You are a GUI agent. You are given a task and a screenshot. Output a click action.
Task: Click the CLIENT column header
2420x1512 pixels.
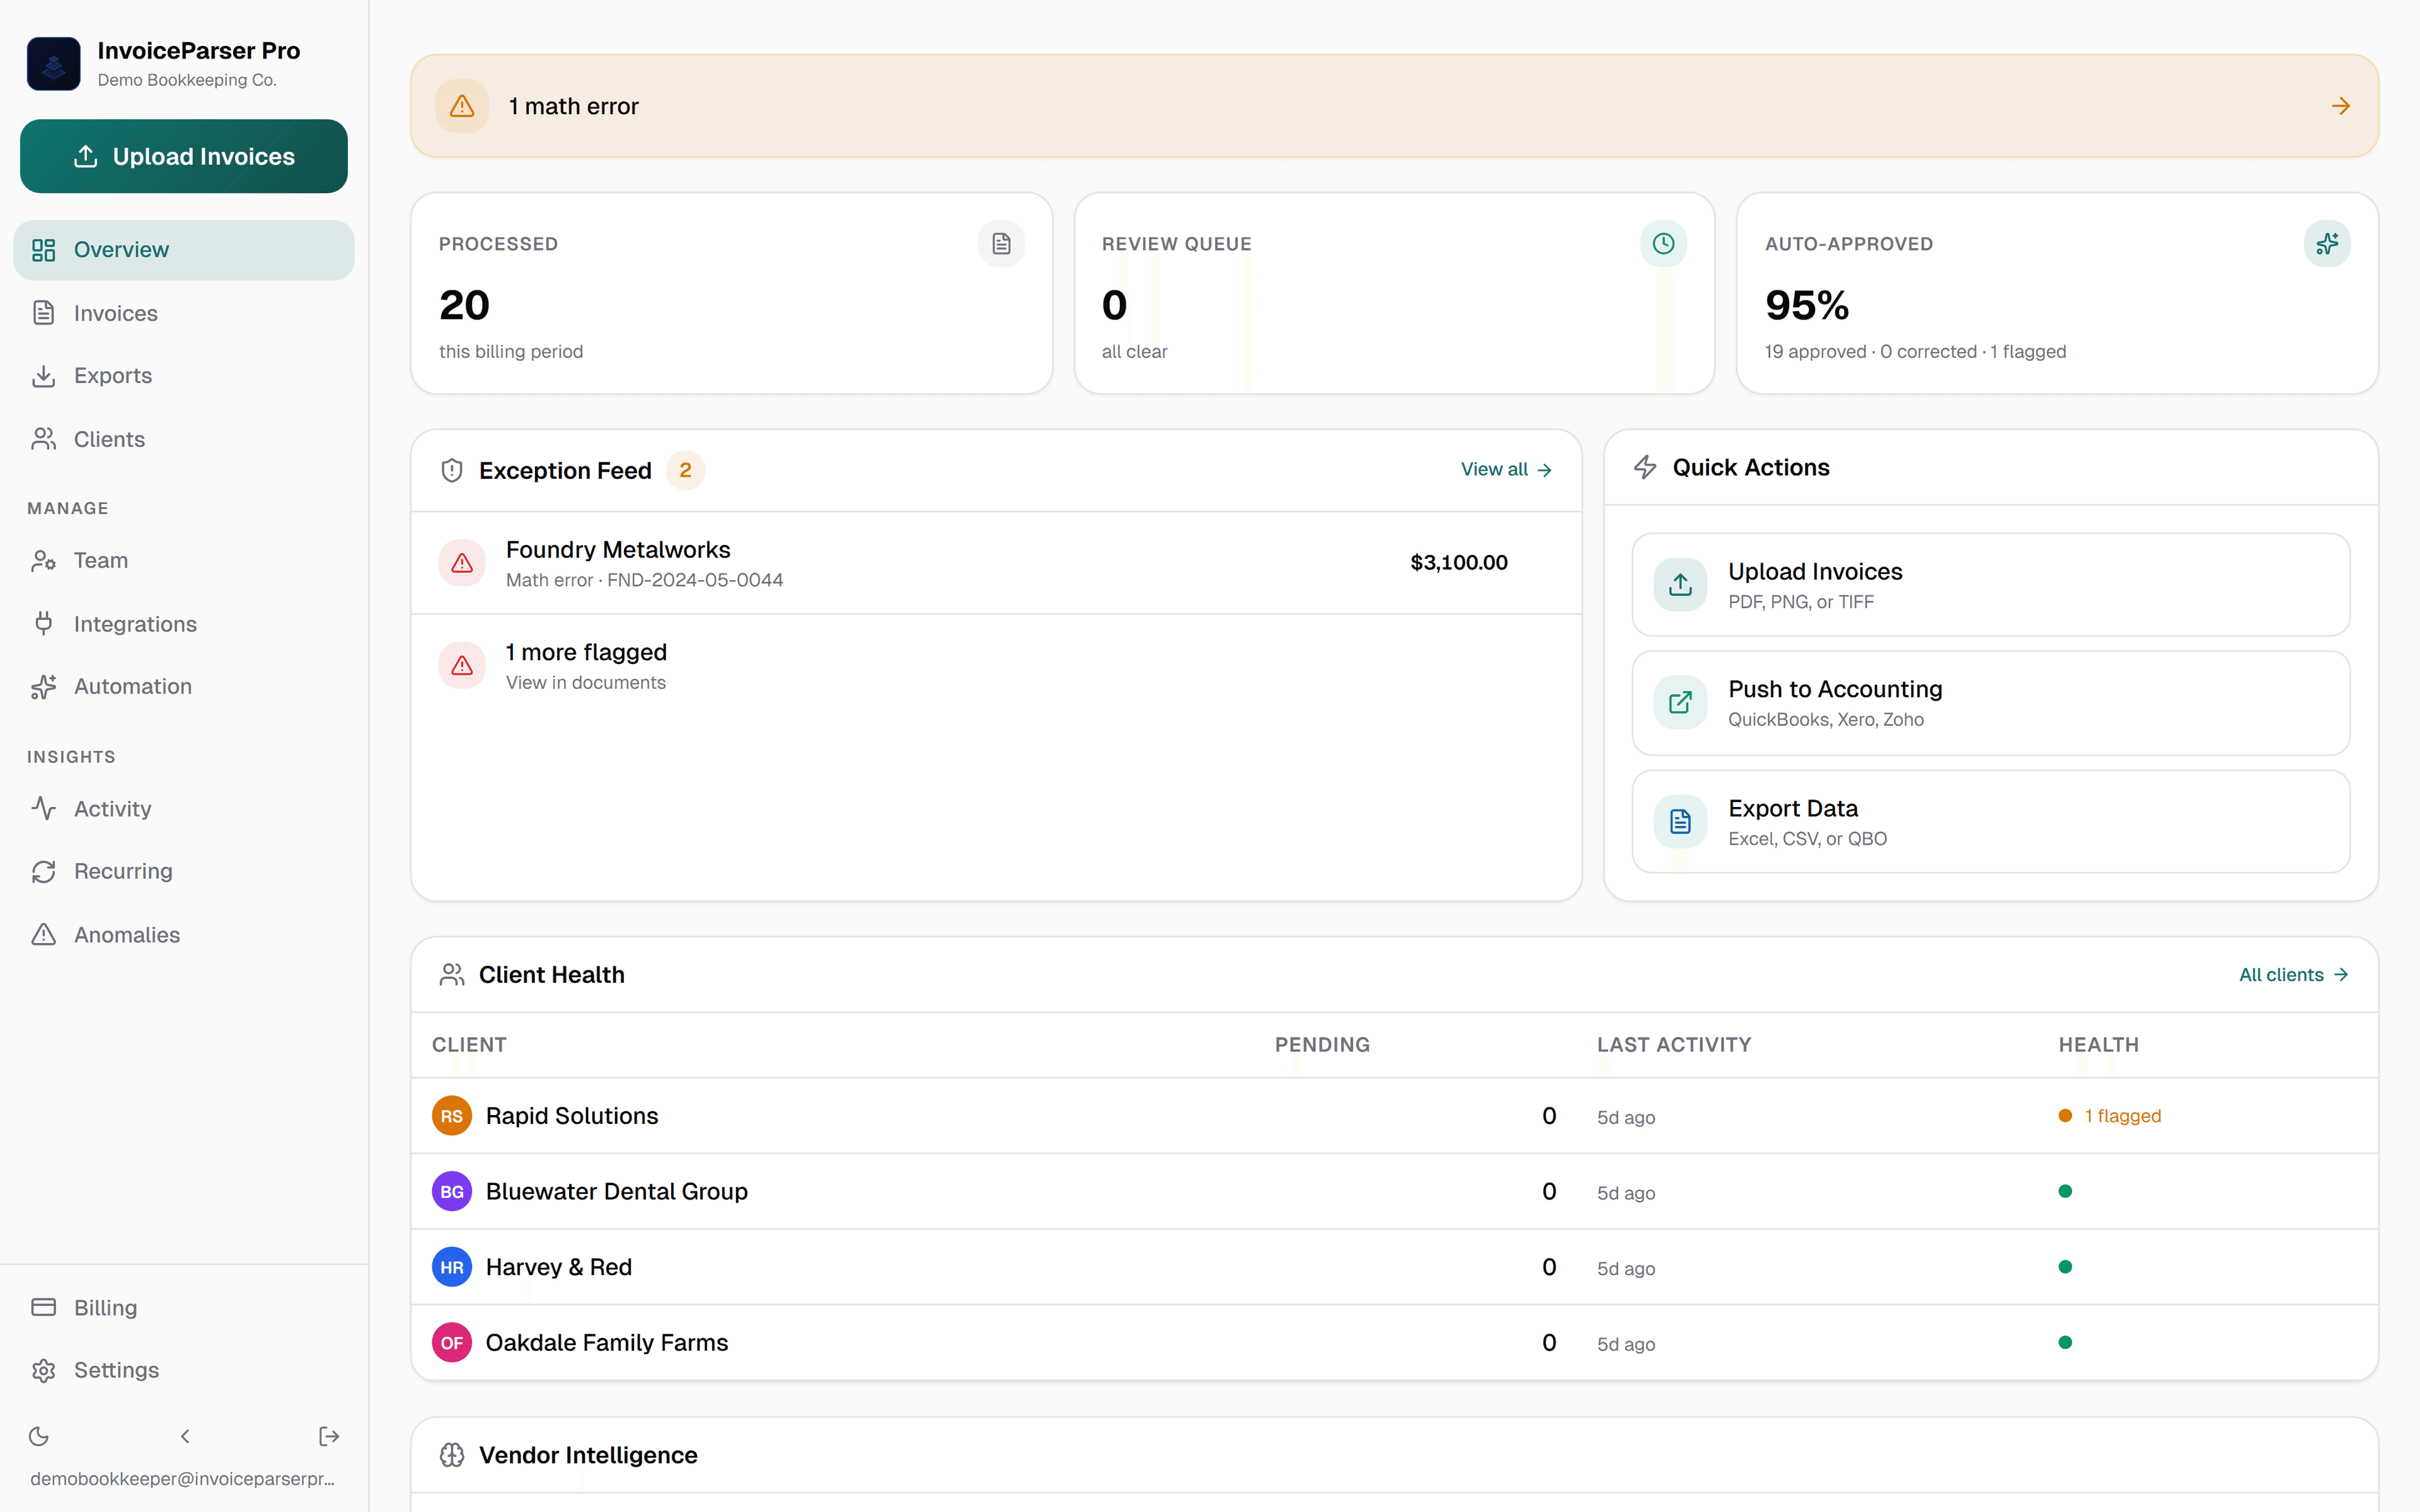[x=469, y=1044]
